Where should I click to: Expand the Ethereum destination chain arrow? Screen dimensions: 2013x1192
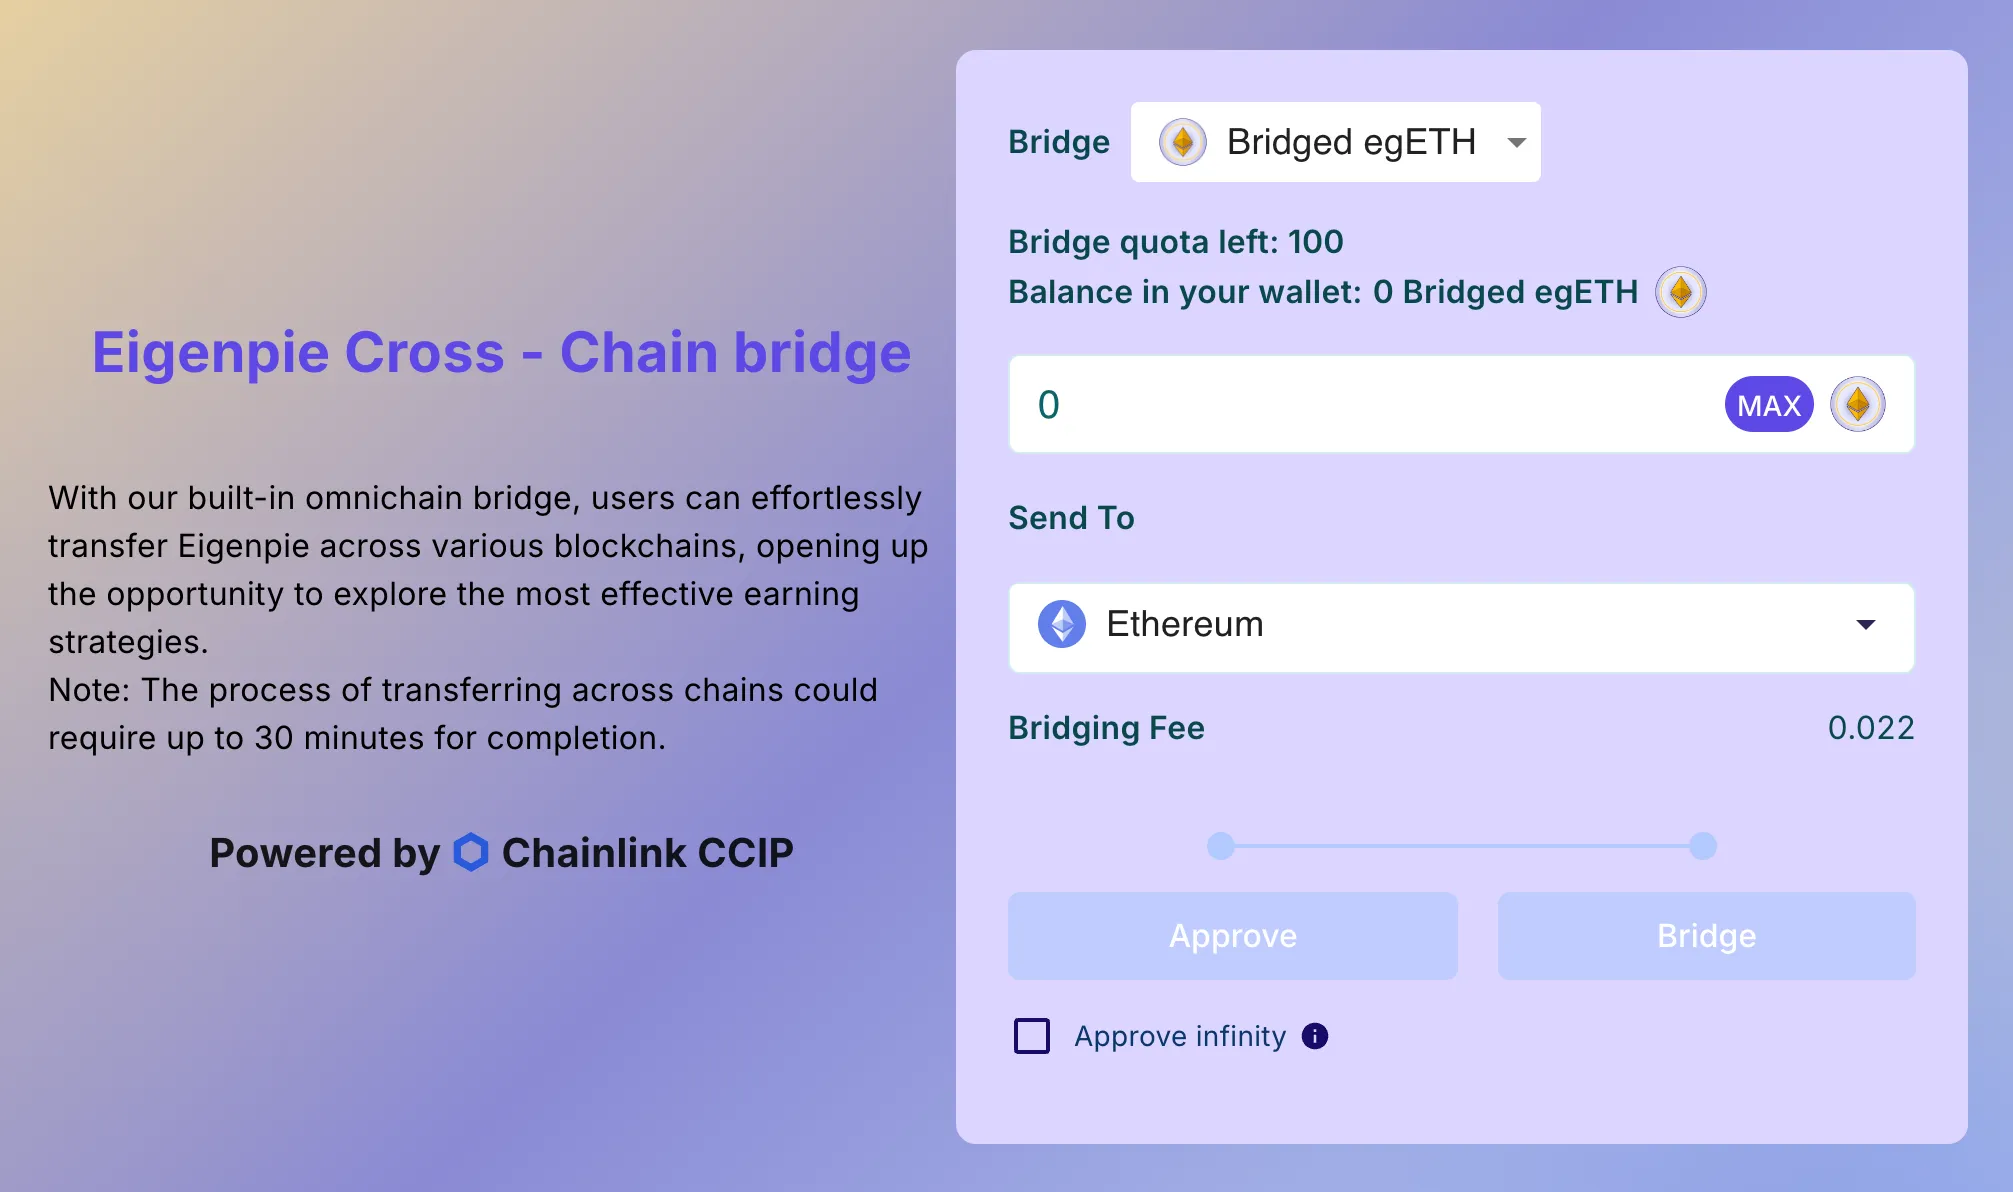[1866, 624]
